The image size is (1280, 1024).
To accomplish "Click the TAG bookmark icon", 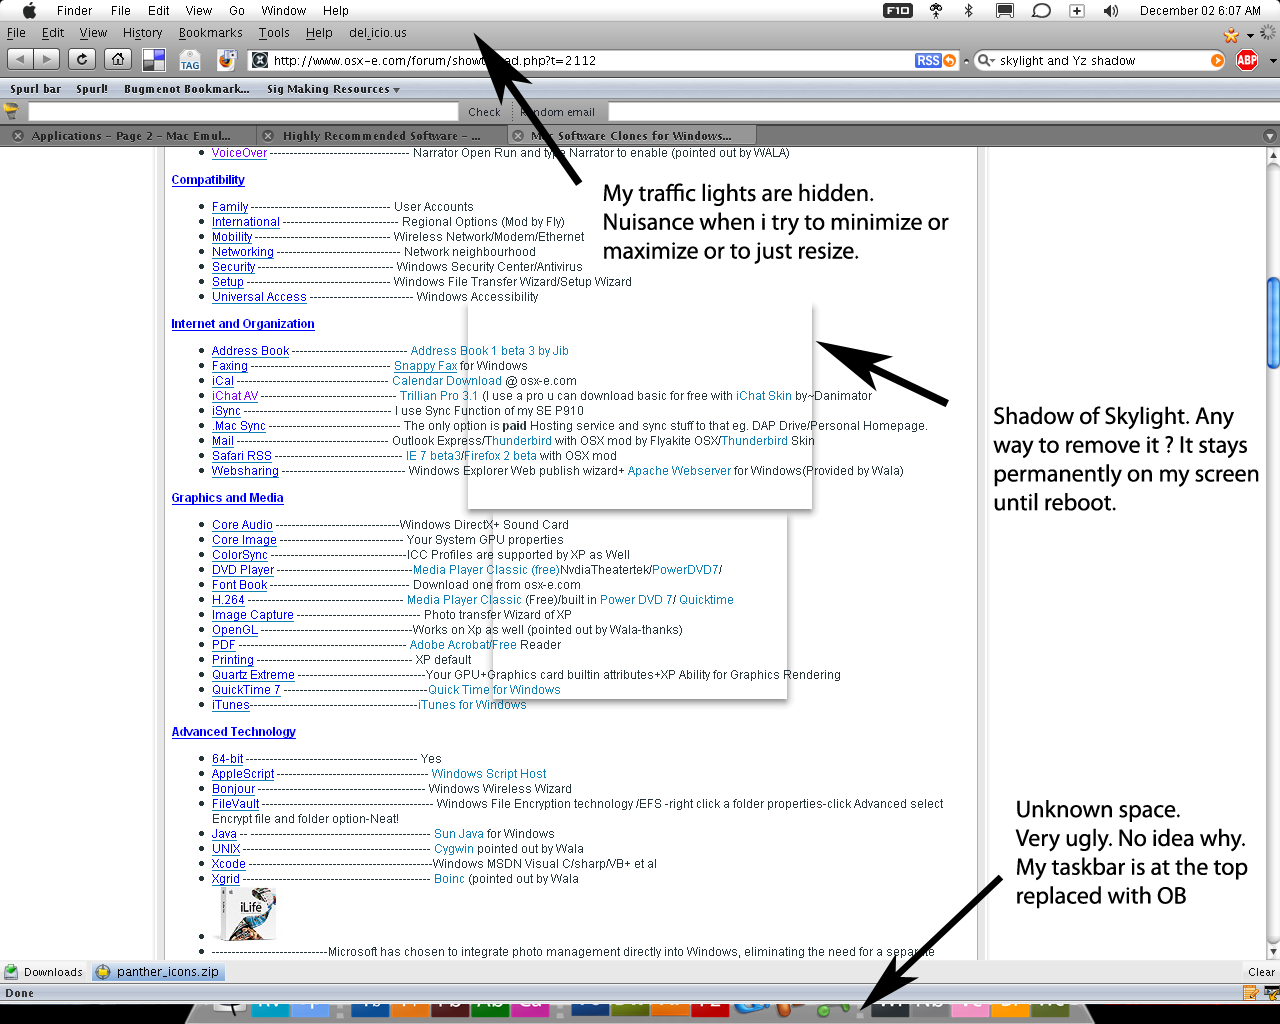I will [190, 61].
